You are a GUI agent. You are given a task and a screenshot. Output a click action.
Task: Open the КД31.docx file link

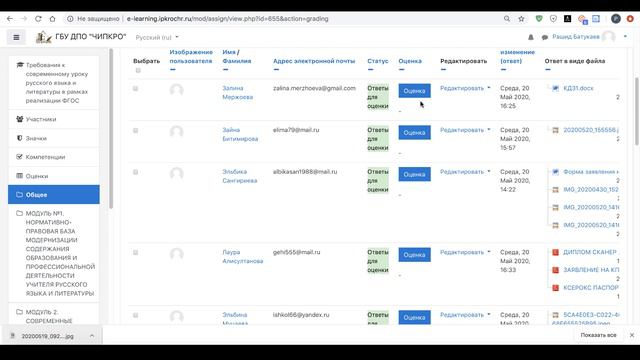point(578,88)
